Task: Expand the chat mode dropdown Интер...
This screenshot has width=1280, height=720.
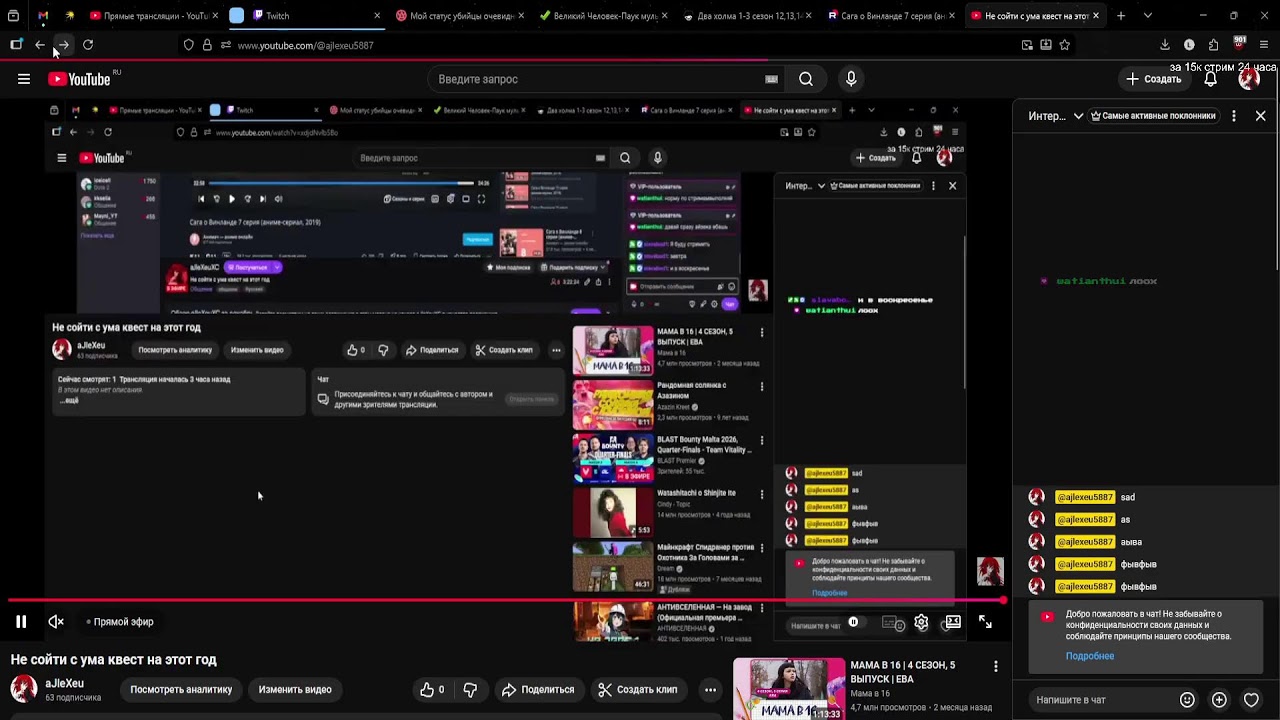Action: point(1056,116)
